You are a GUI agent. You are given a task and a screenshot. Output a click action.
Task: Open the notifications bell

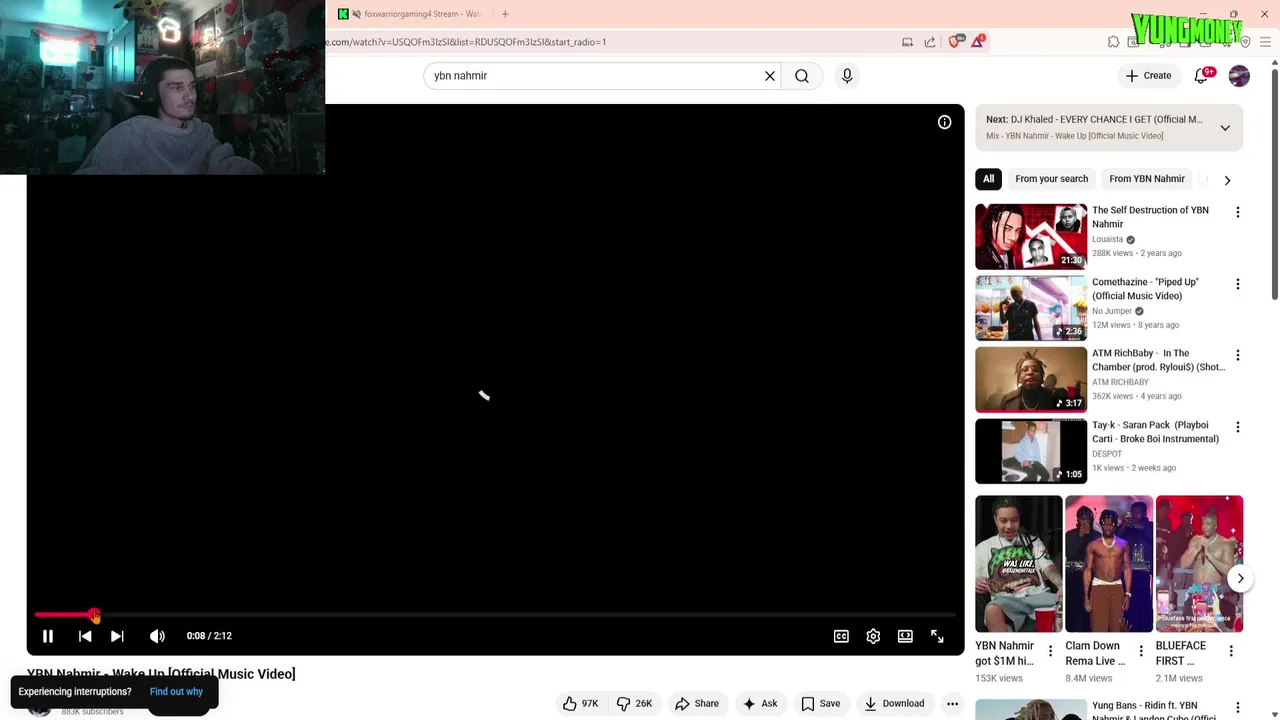click(x=1202, y=76)
